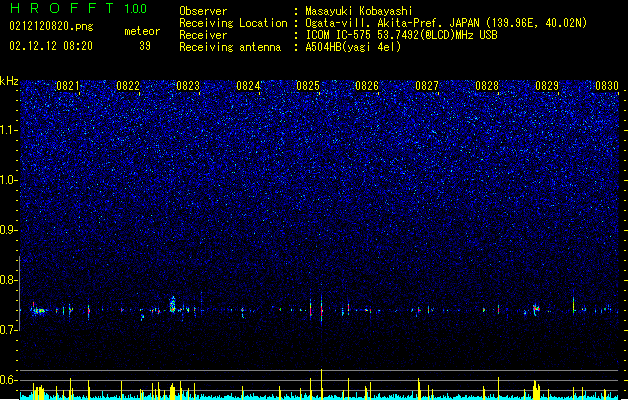This screenshot has width=629, height=400.
Task: Click the Receiving antenna label
Action: click(x=230, y=47)
